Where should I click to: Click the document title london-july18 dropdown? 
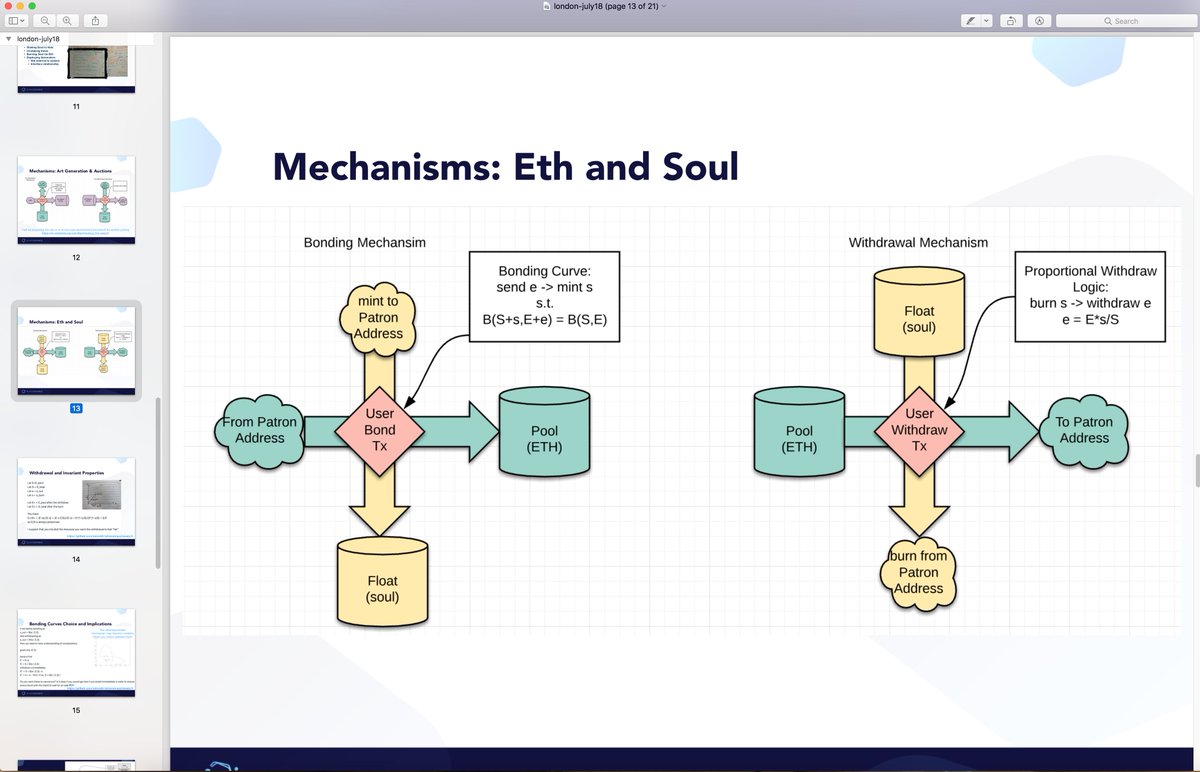604,6
